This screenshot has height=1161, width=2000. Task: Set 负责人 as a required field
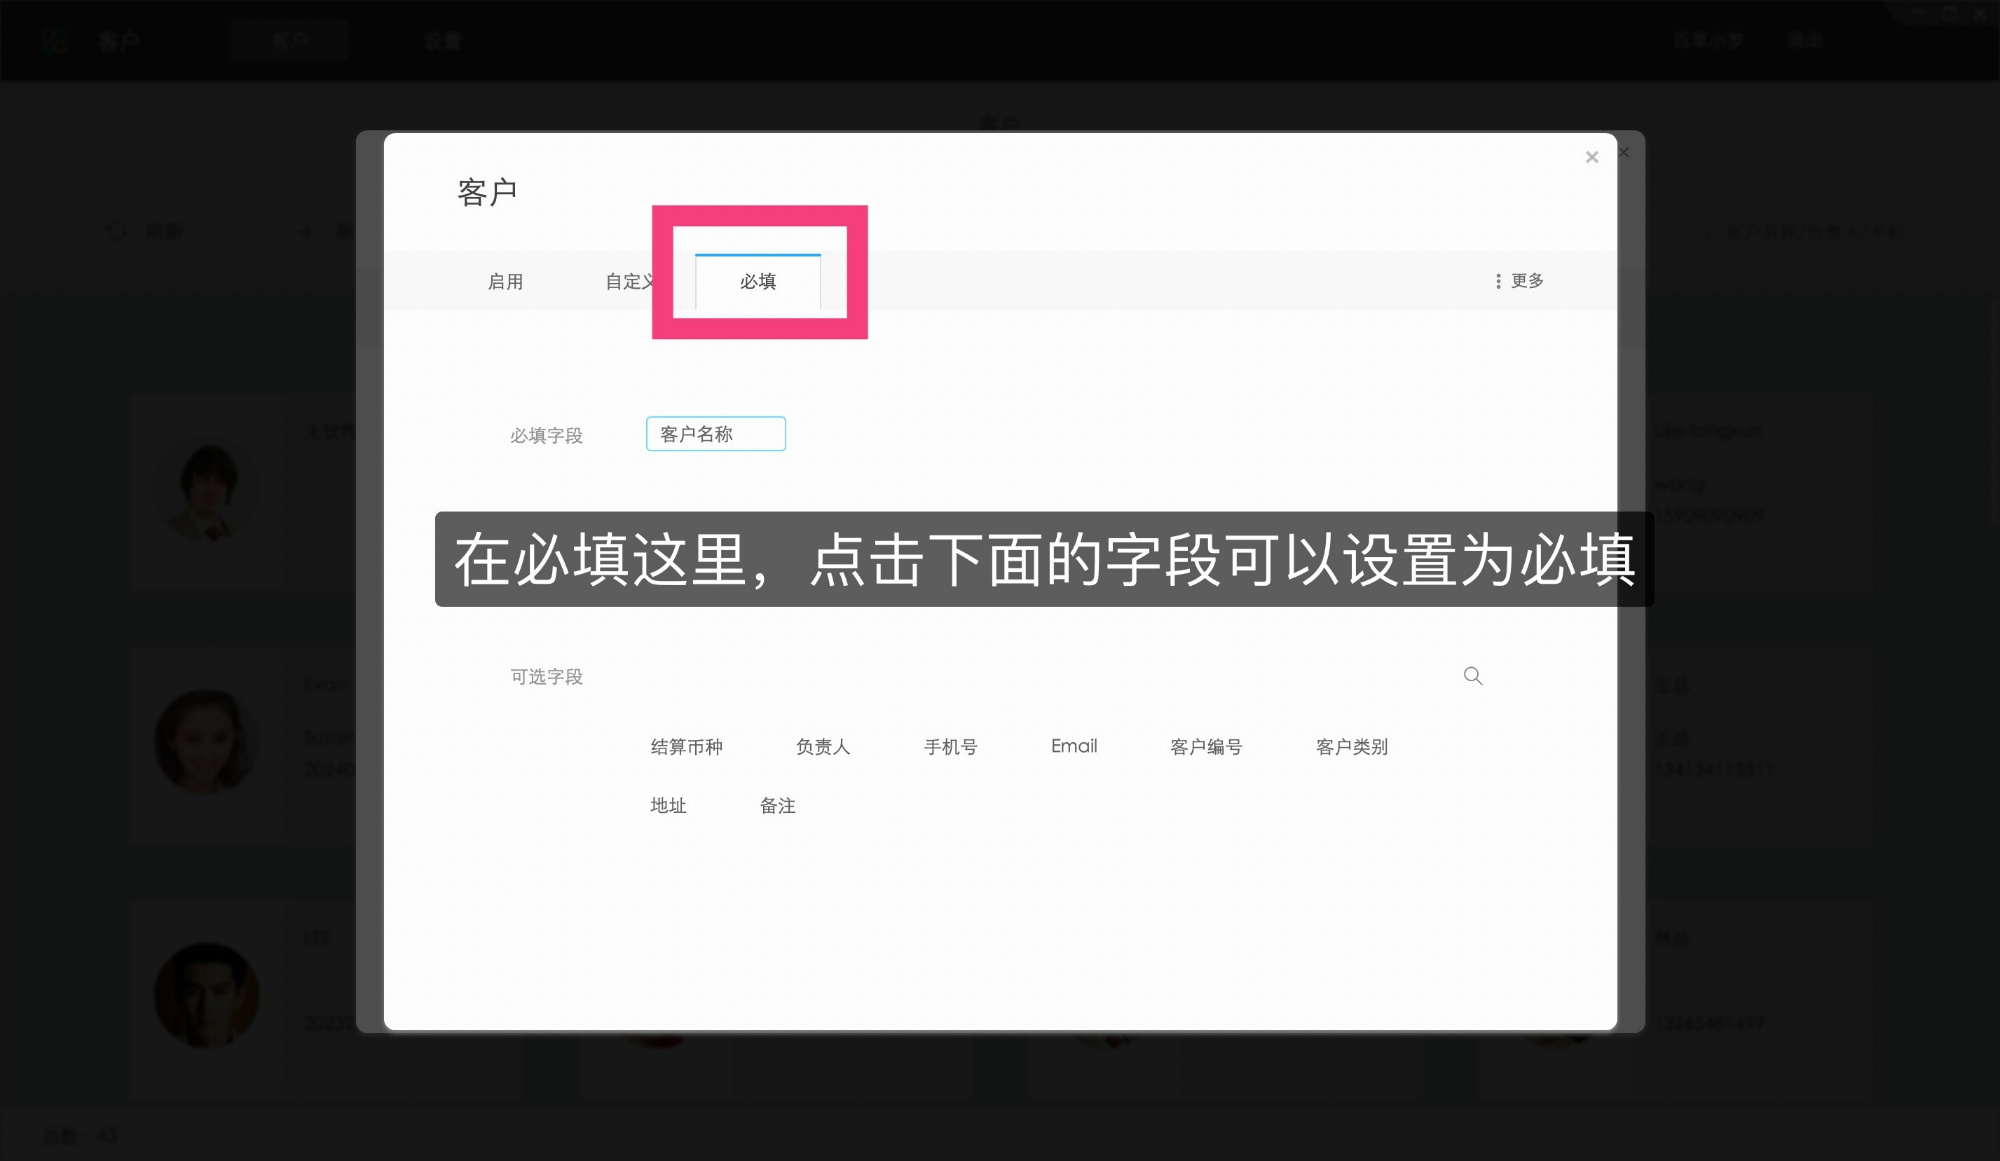[824, 746]
